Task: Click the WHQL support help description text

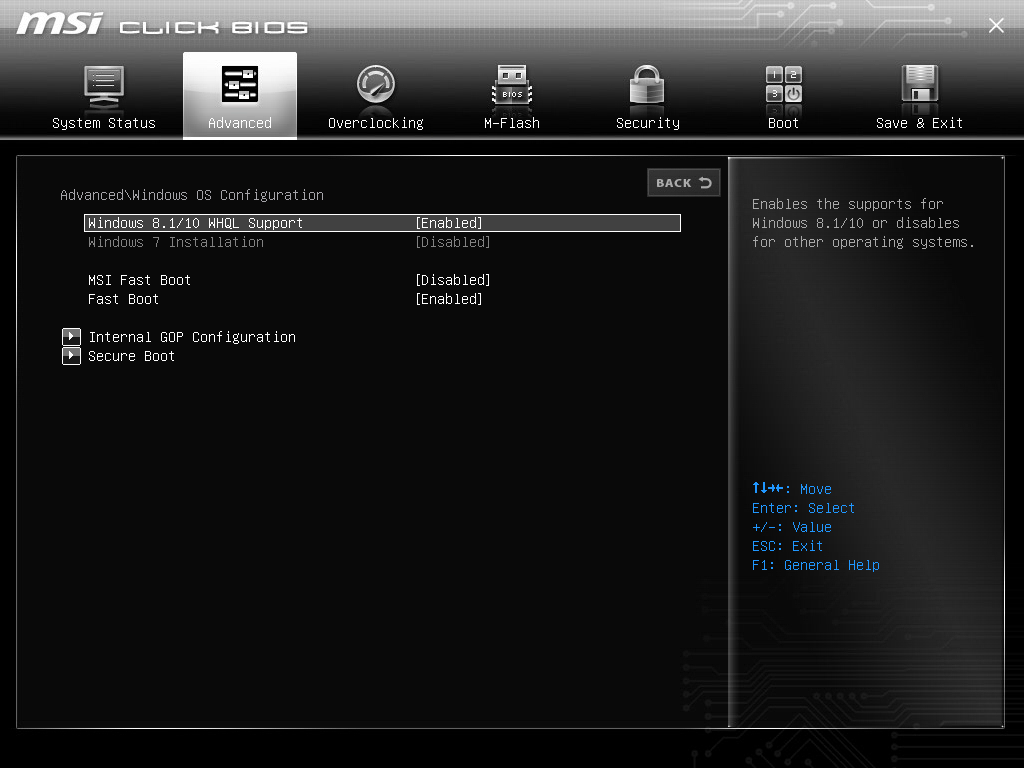Action: coord(863,223)
